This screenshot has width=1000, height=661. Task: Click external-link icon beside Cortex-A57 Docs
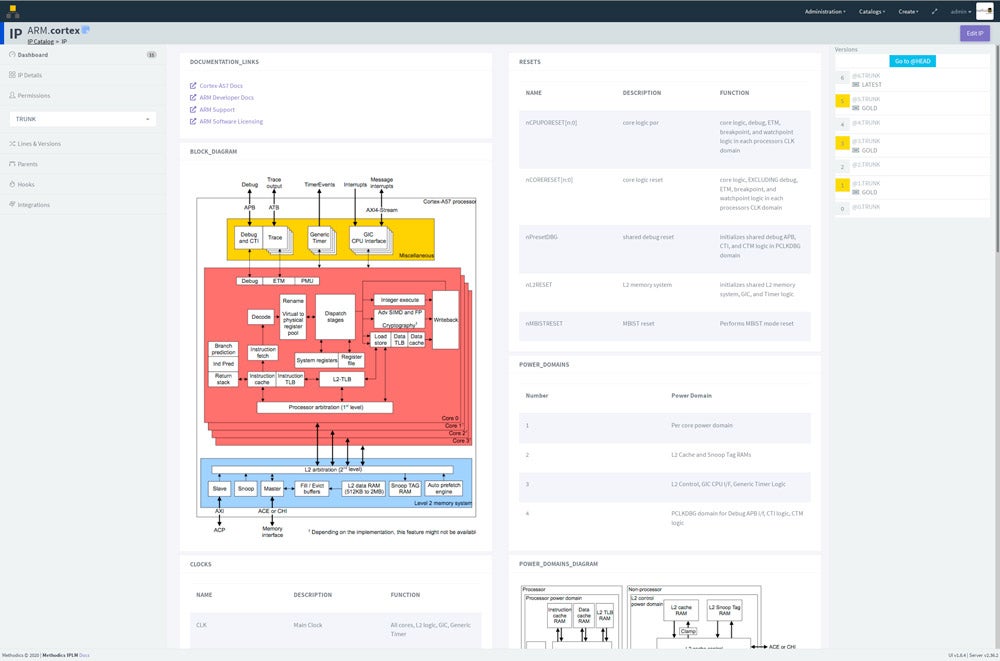[x=193, y=85]
